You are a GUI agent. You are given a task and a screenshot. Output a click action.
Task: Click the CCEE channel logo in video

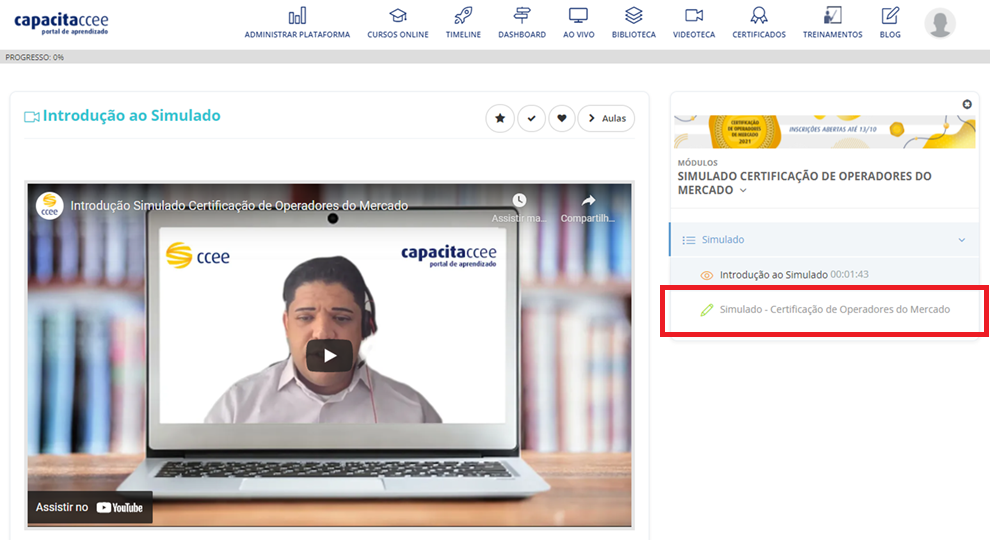tap(49, 205)
